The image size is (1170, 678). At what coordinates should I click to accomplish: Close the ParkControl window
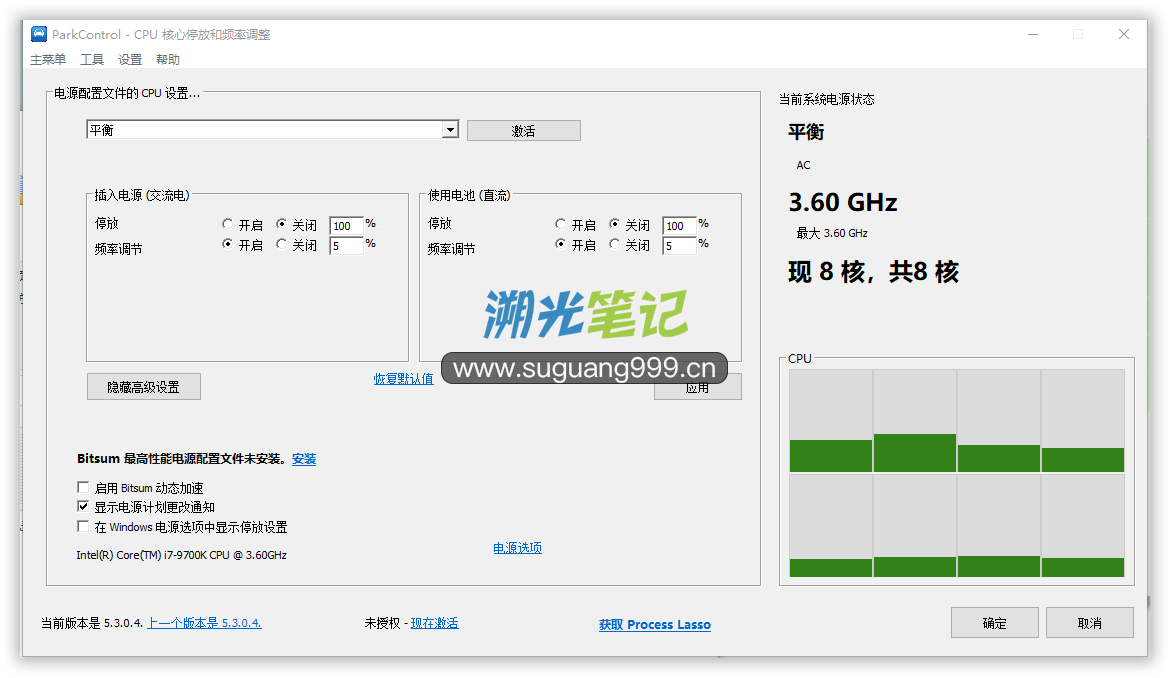1124,34
